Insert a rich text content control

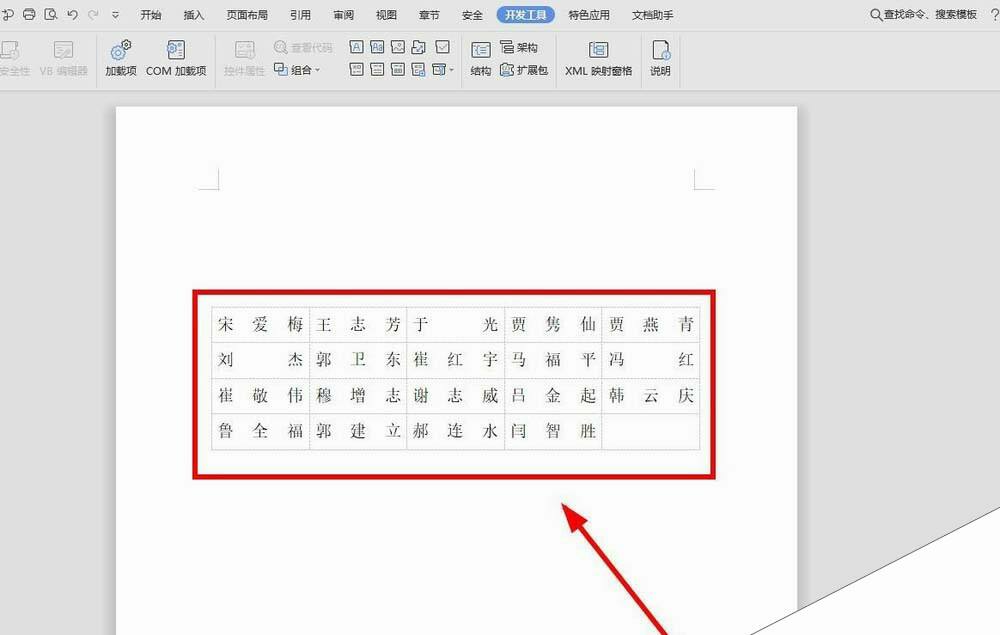(357, 47)
